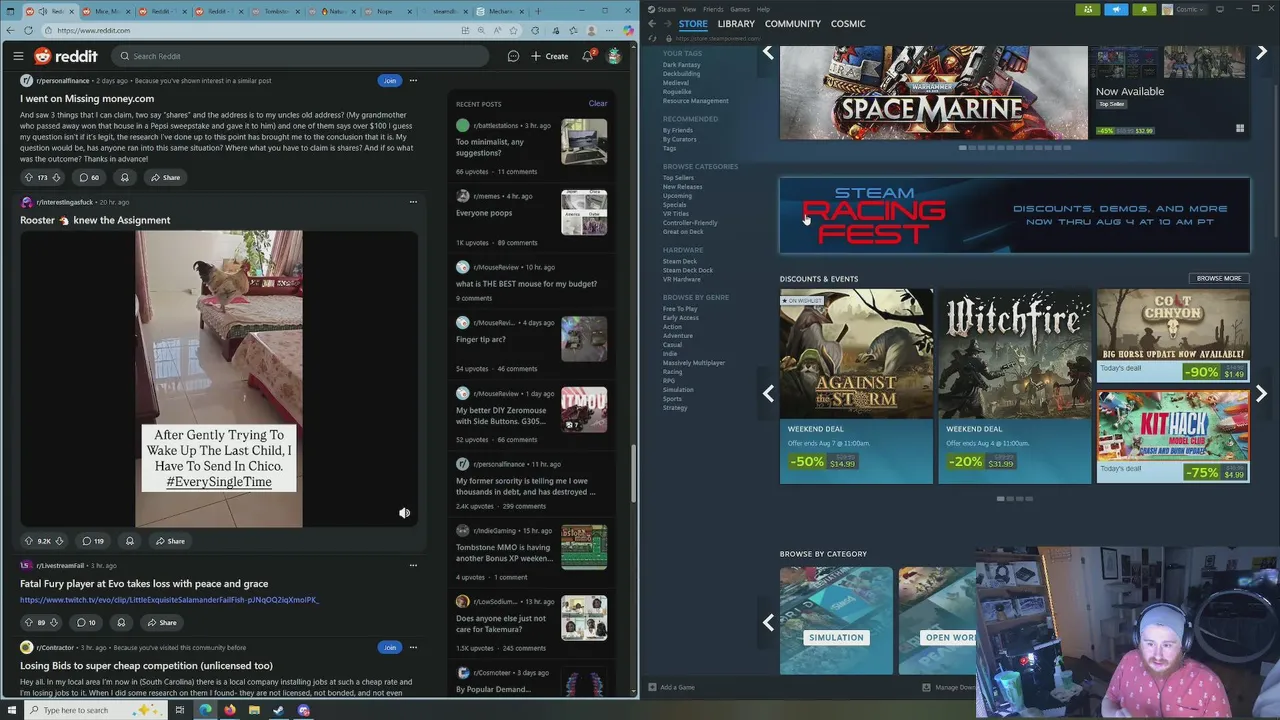Upvote the Fatal Fury post with 89 votes
The width and height of the screenshot is (1280, 720).
click(x=28, y=622)
